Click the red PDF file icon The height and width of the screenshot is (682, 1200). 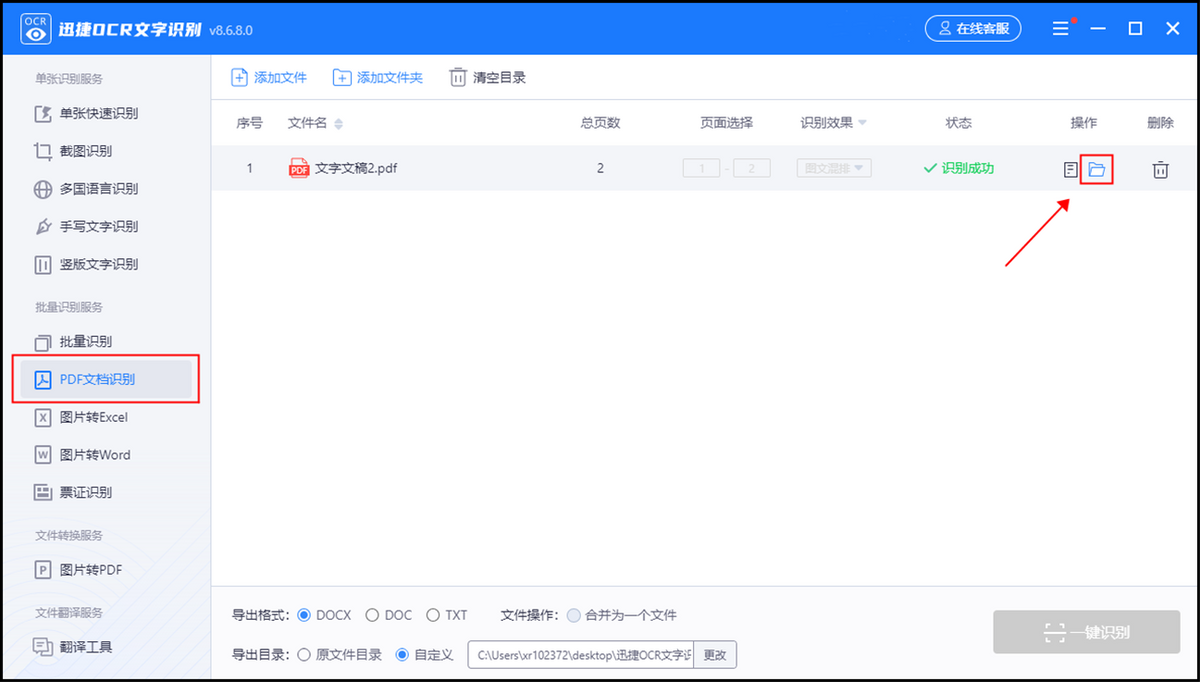coord(299,168)
